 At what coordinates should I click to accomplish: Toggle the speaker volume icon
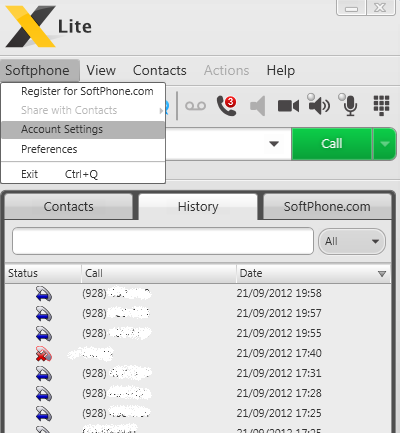click(318, 104)
